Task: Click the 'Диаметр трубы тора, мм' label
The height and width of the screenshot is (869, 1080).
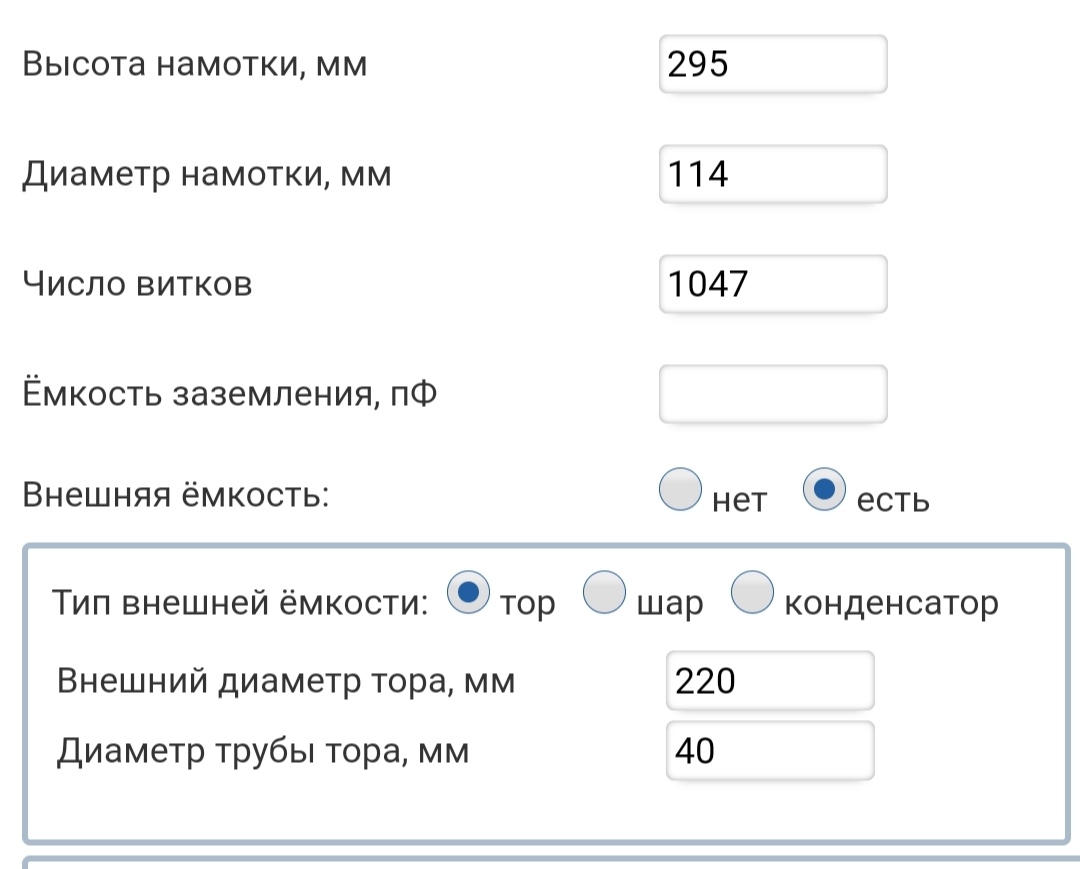Action: [x=263, y=751]
